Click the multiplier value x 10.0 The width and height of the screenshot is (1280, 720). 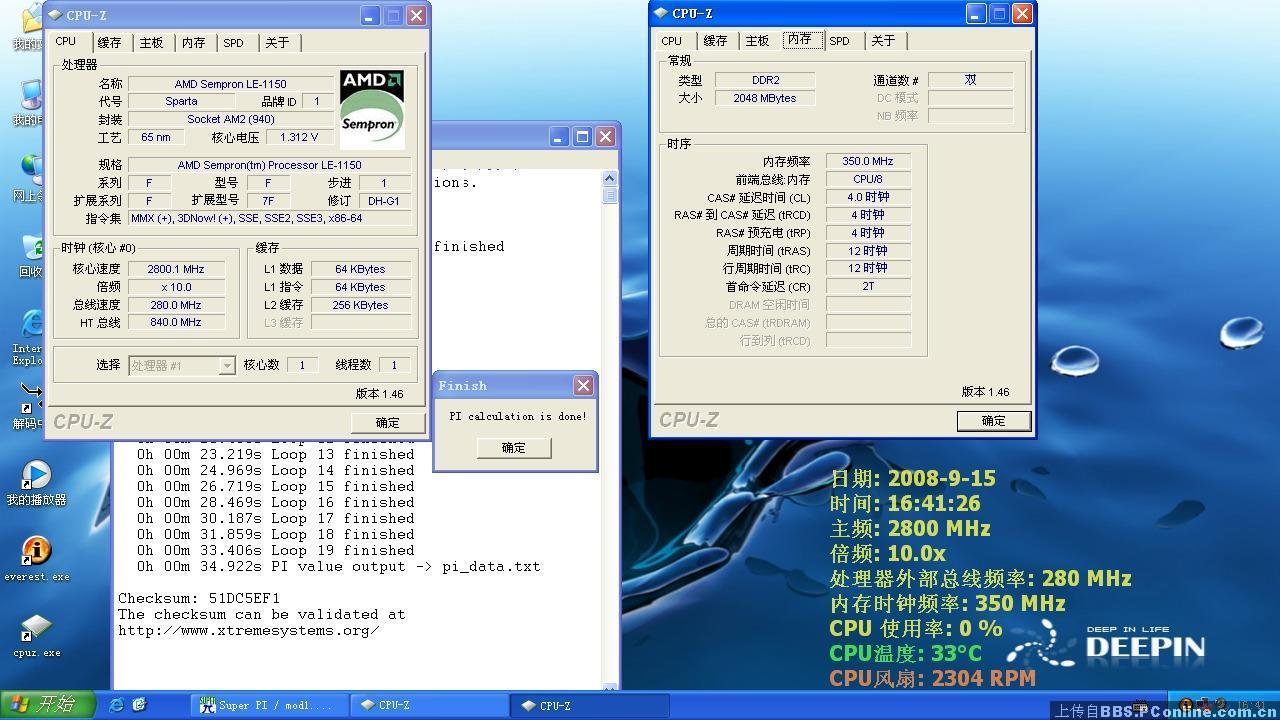click(x=176, y=287)
